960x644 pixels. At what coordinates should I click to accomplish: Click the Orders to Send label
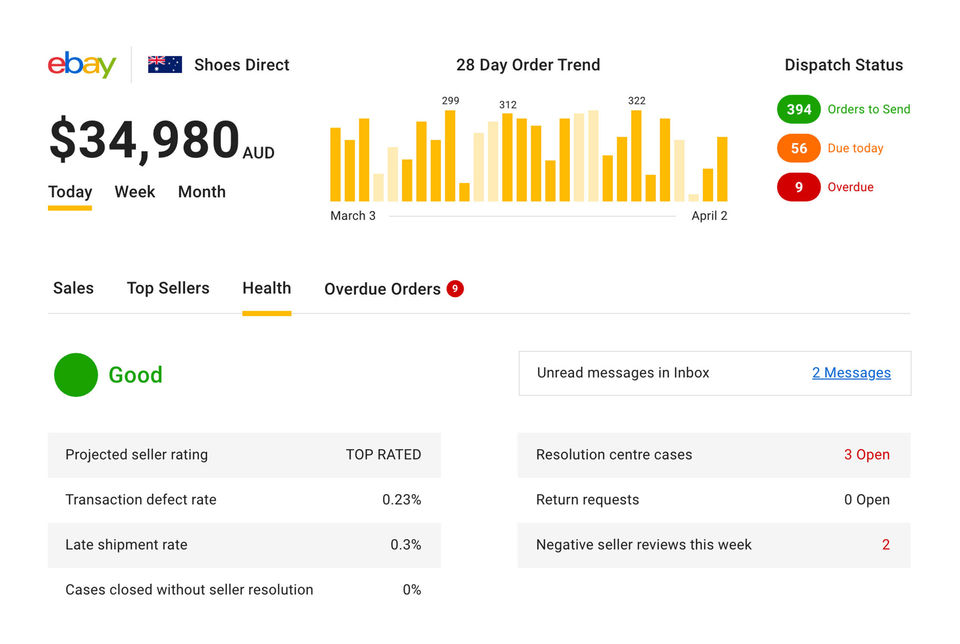coord(869,109)
